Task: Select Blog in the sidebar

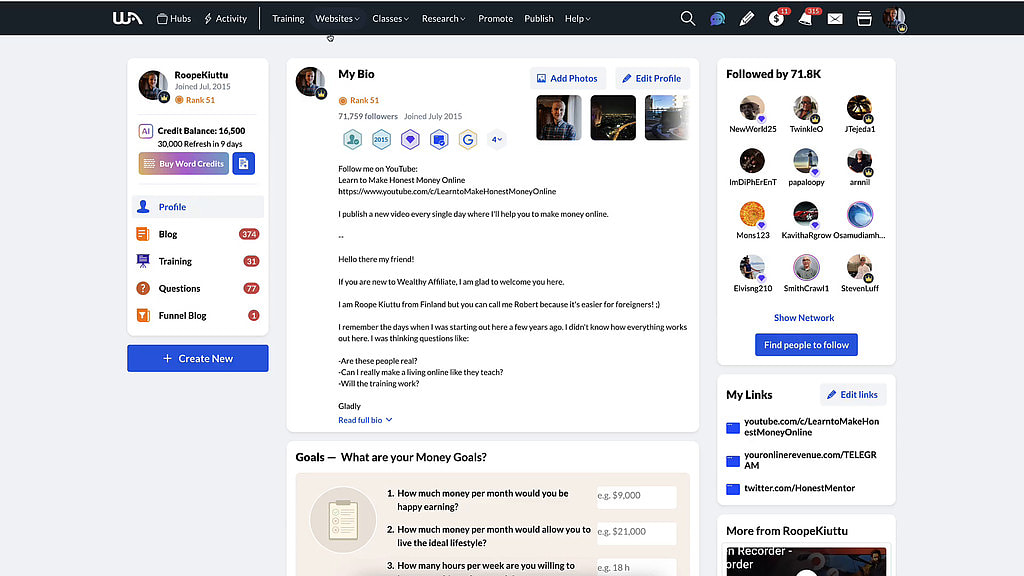Action: [x=198, y=234]
